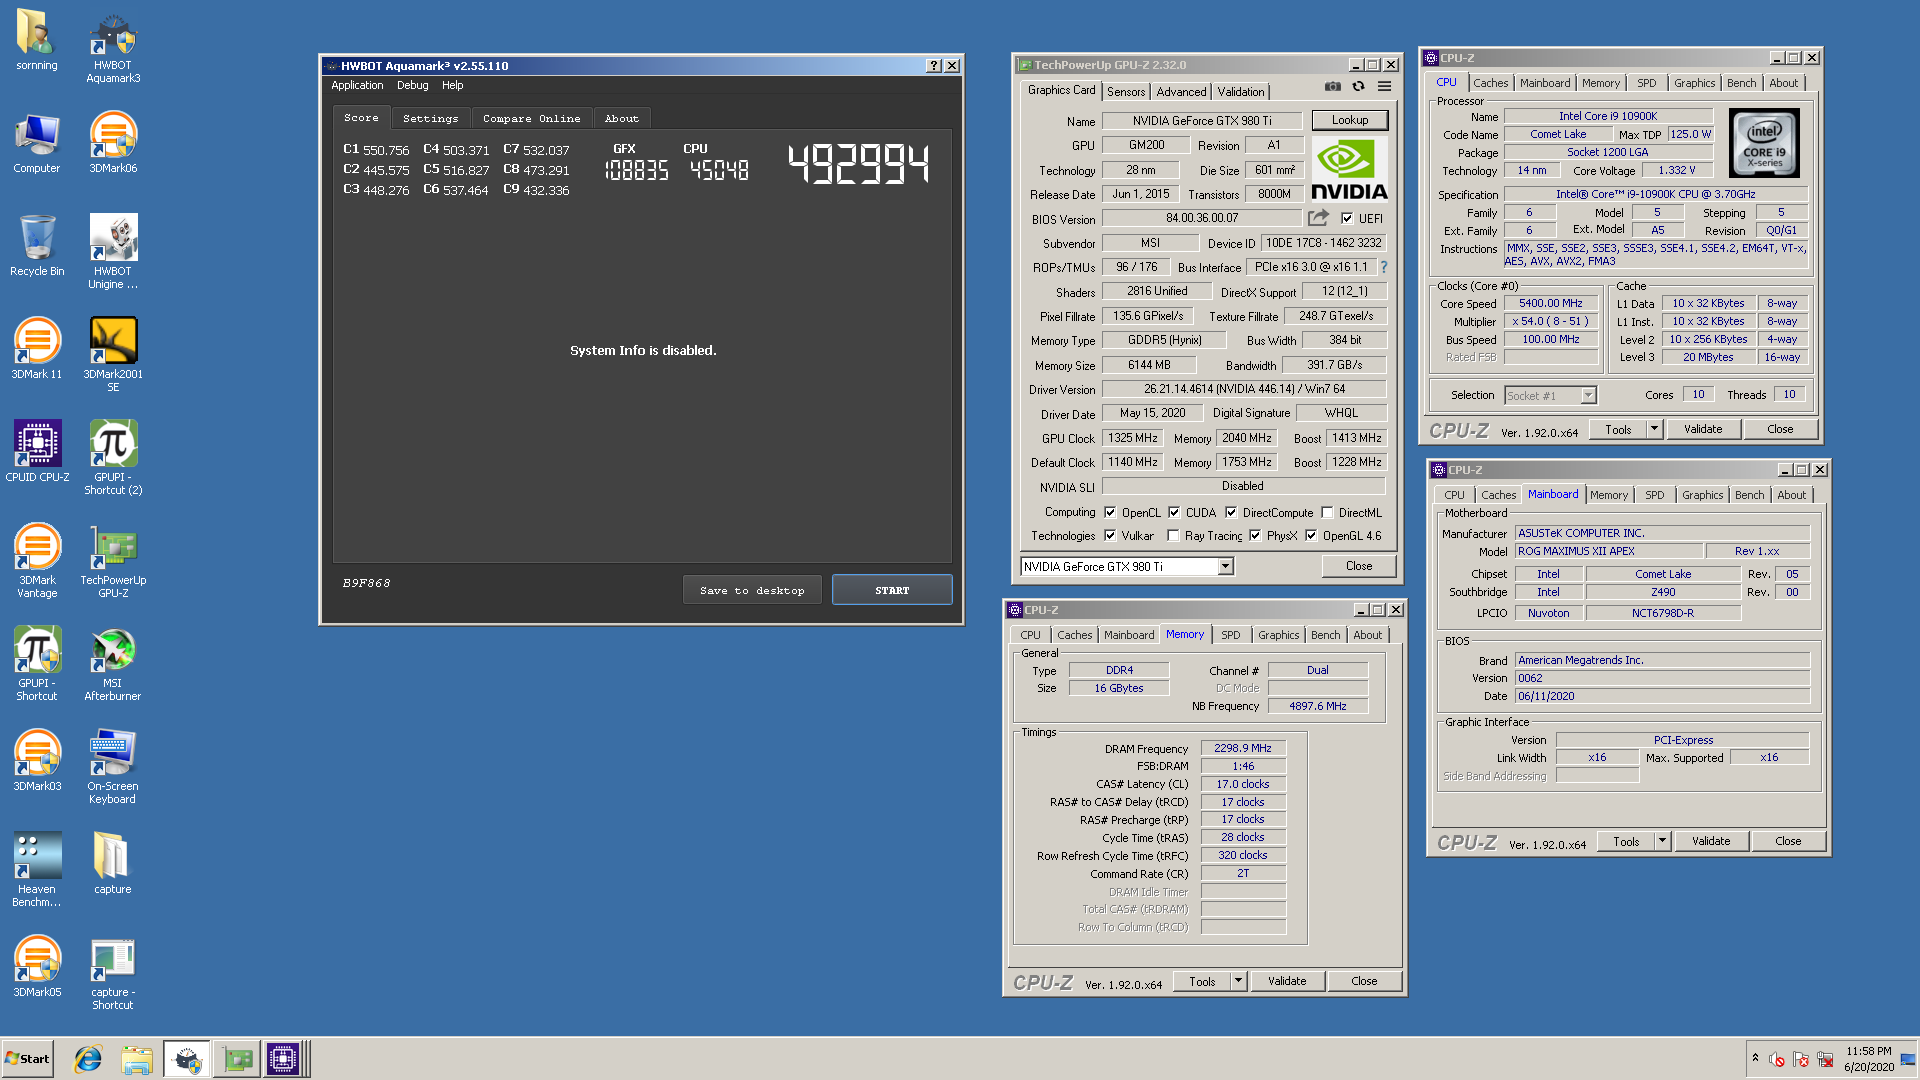
Task: Open the Caches tab in top CPU-Z window
Action: tap(1490, 83)
